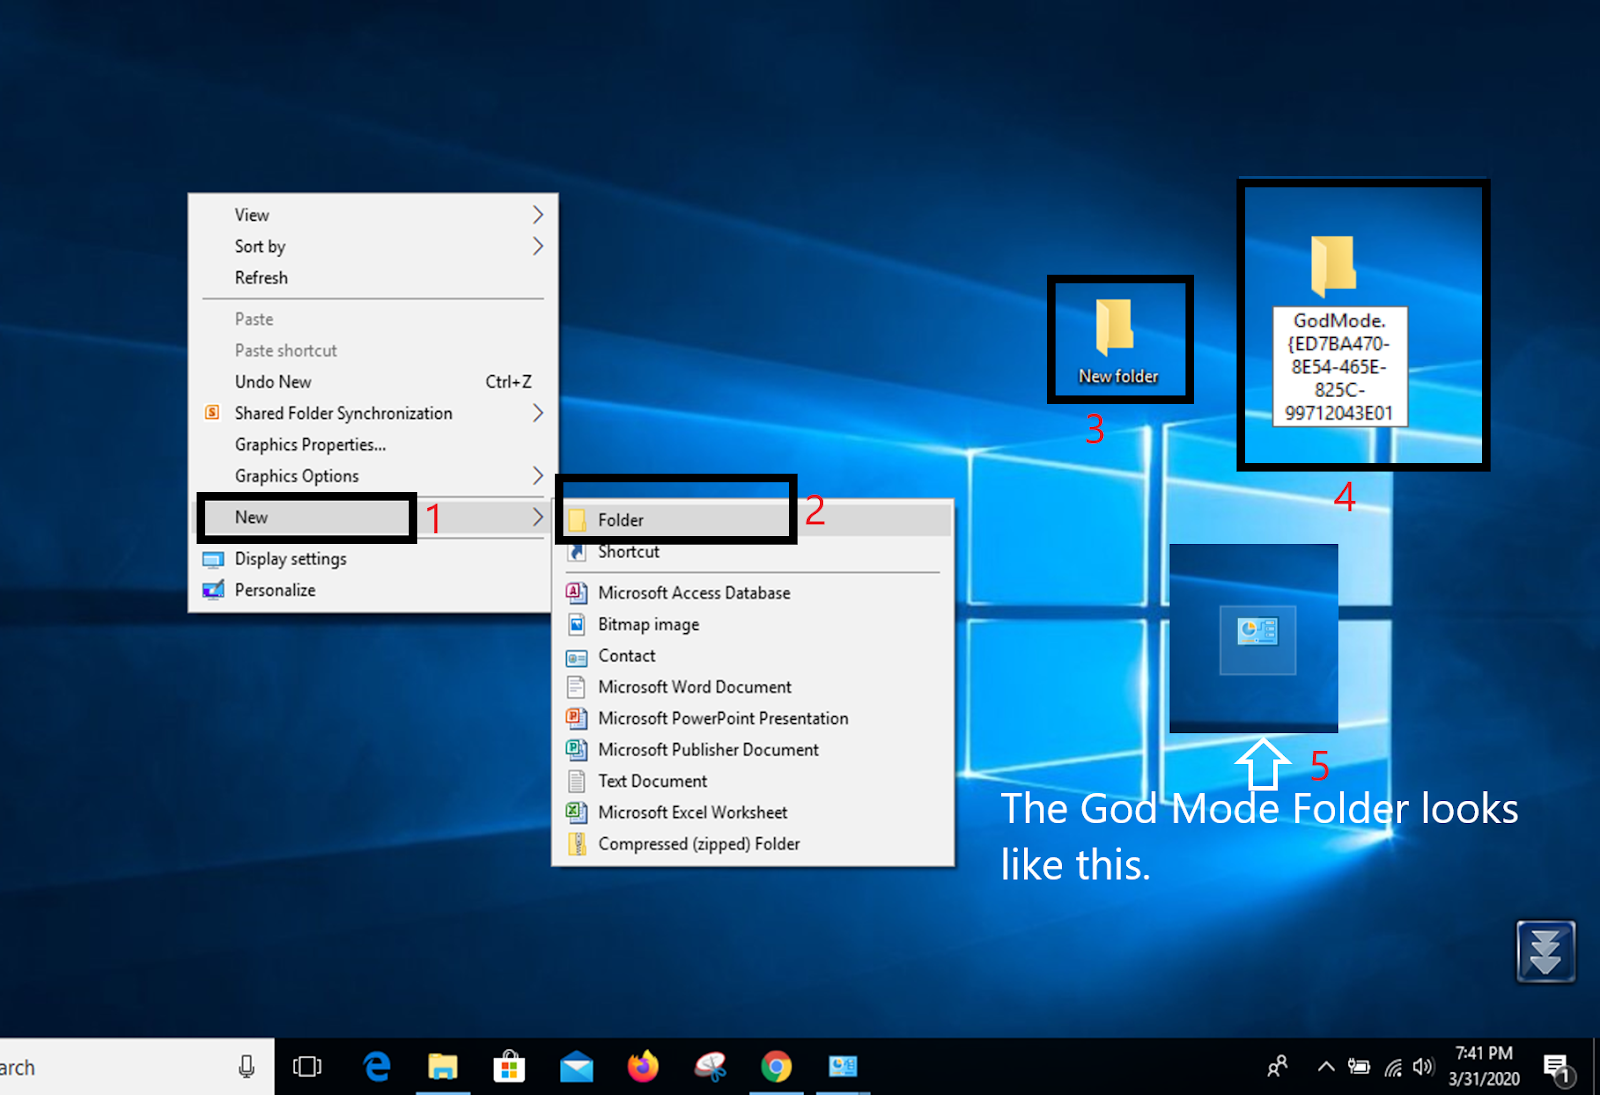Click the Wi-Fi icon in the system tray

pyautogui.click(x=1393, y=1067)
